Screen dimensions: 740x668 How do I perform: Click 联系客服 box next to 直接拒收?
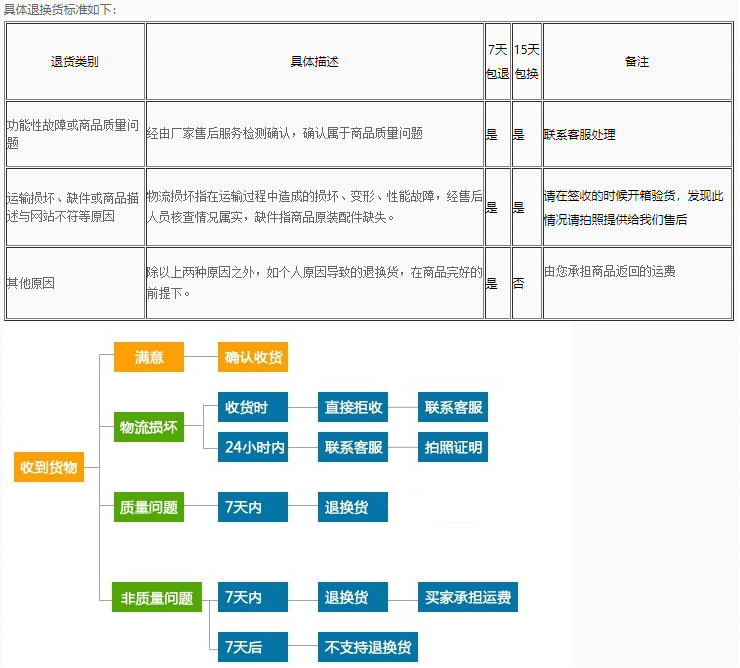(453, 407)
